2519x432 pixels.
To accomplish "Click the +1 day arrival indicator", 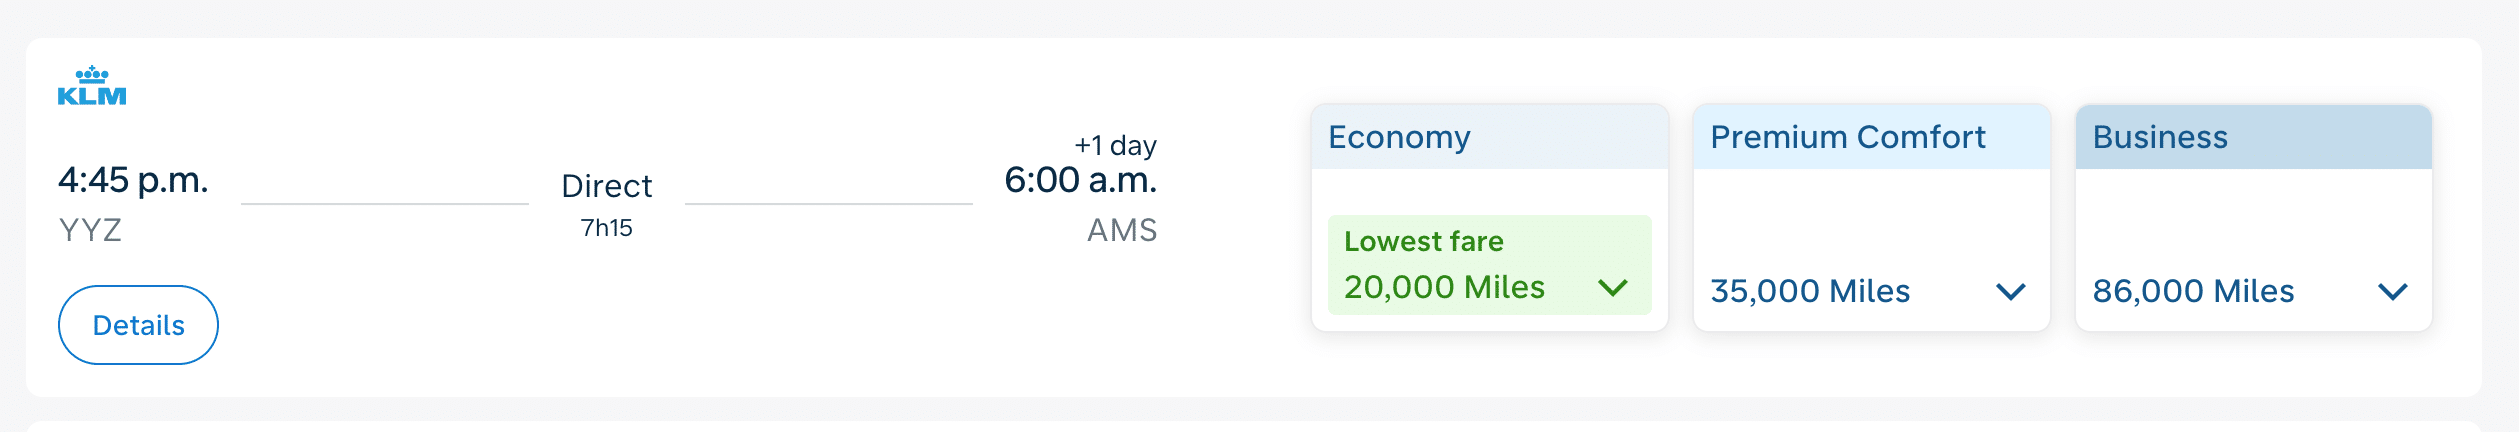I will point(1115,146).
